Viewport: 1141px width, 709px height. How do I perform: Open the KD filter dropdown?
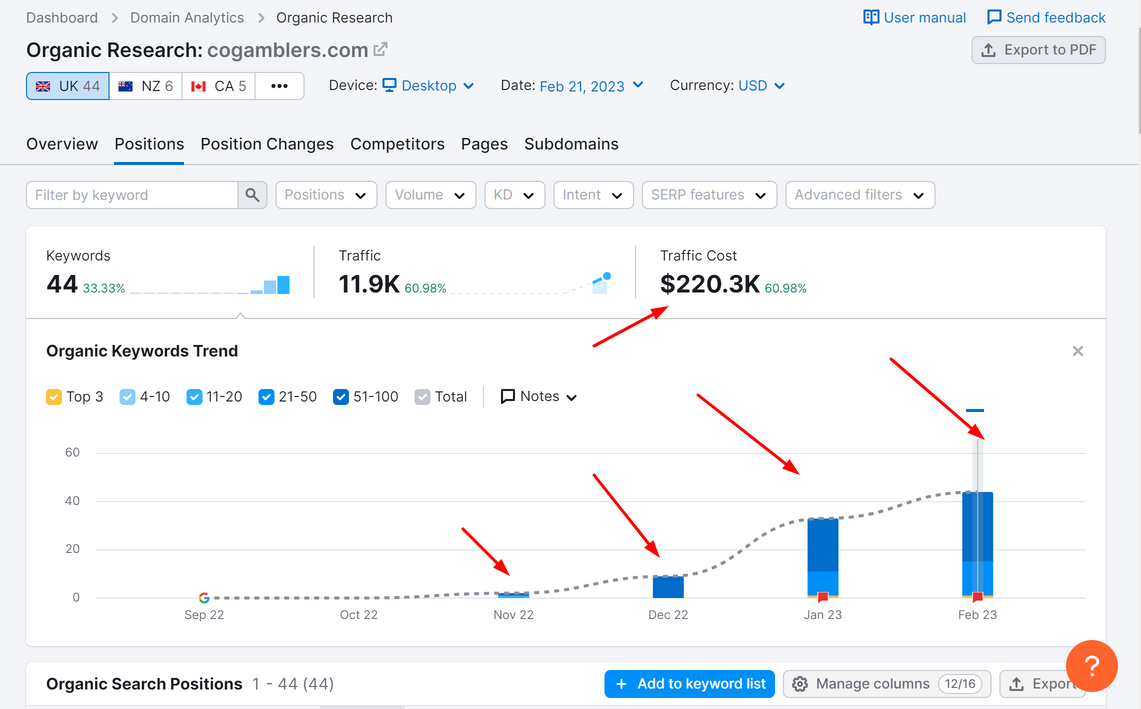click(514, 195)
